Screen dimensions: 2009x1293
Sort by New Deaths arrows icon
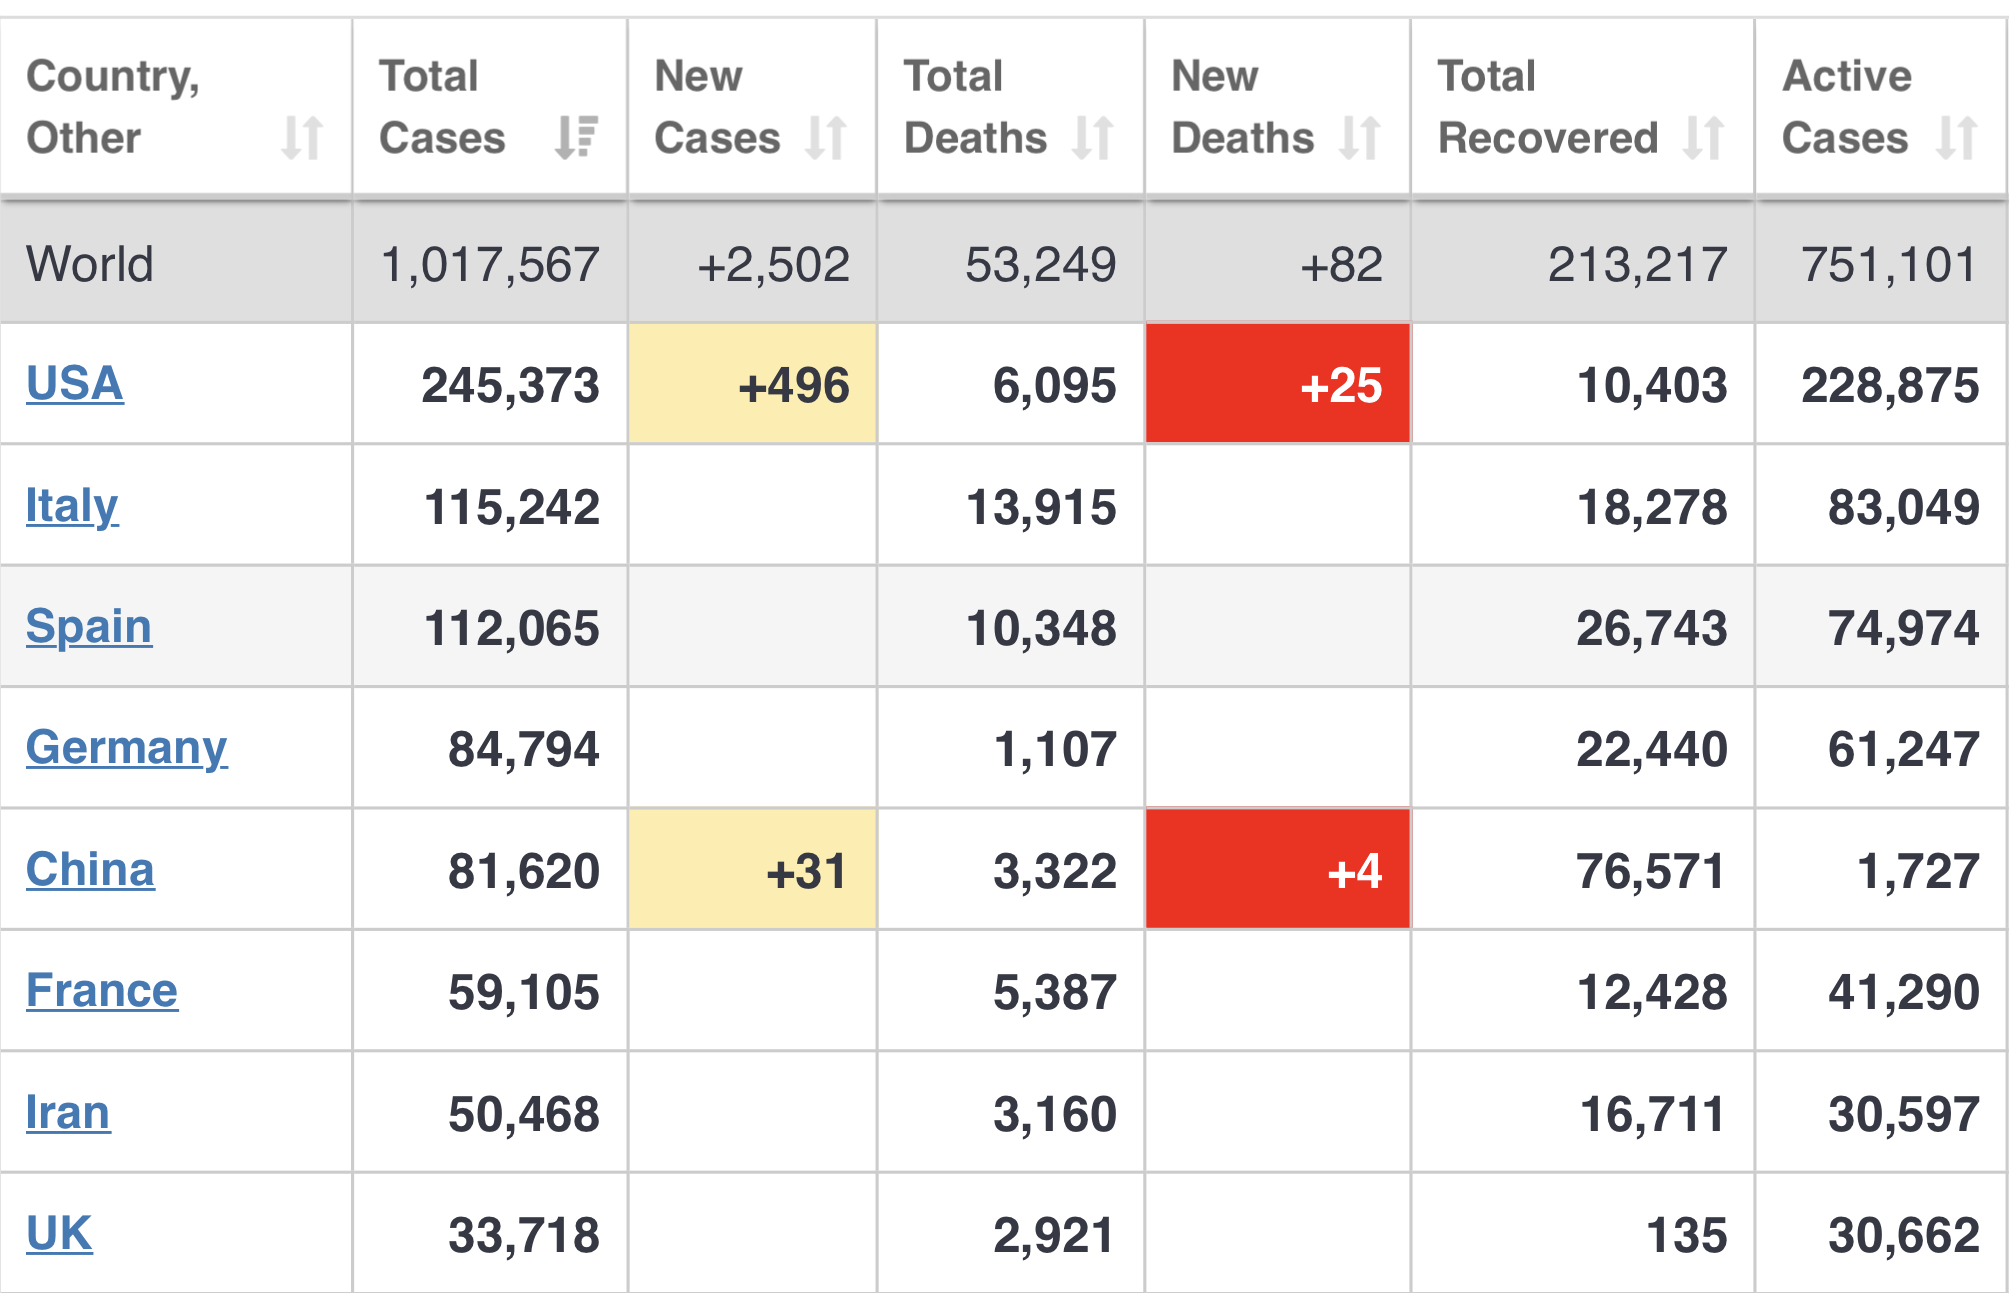tap(1360, 138)
